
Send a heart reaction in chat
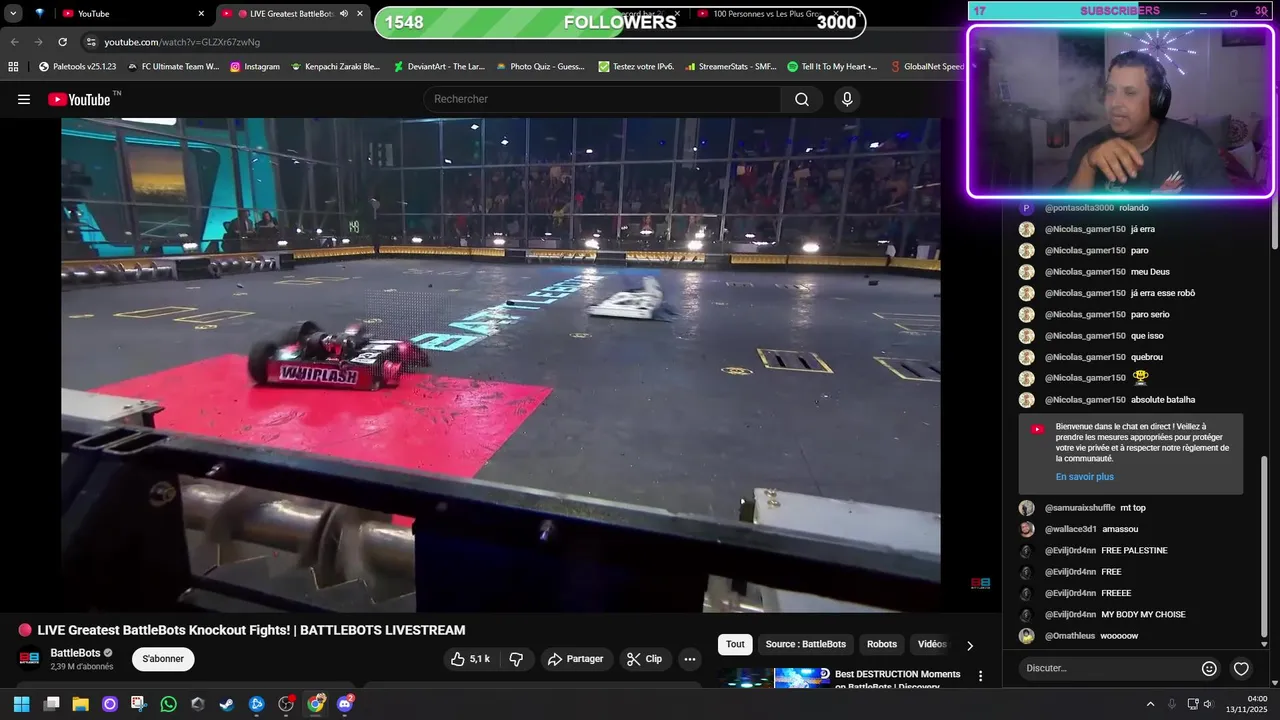[x=1241, y=668]
